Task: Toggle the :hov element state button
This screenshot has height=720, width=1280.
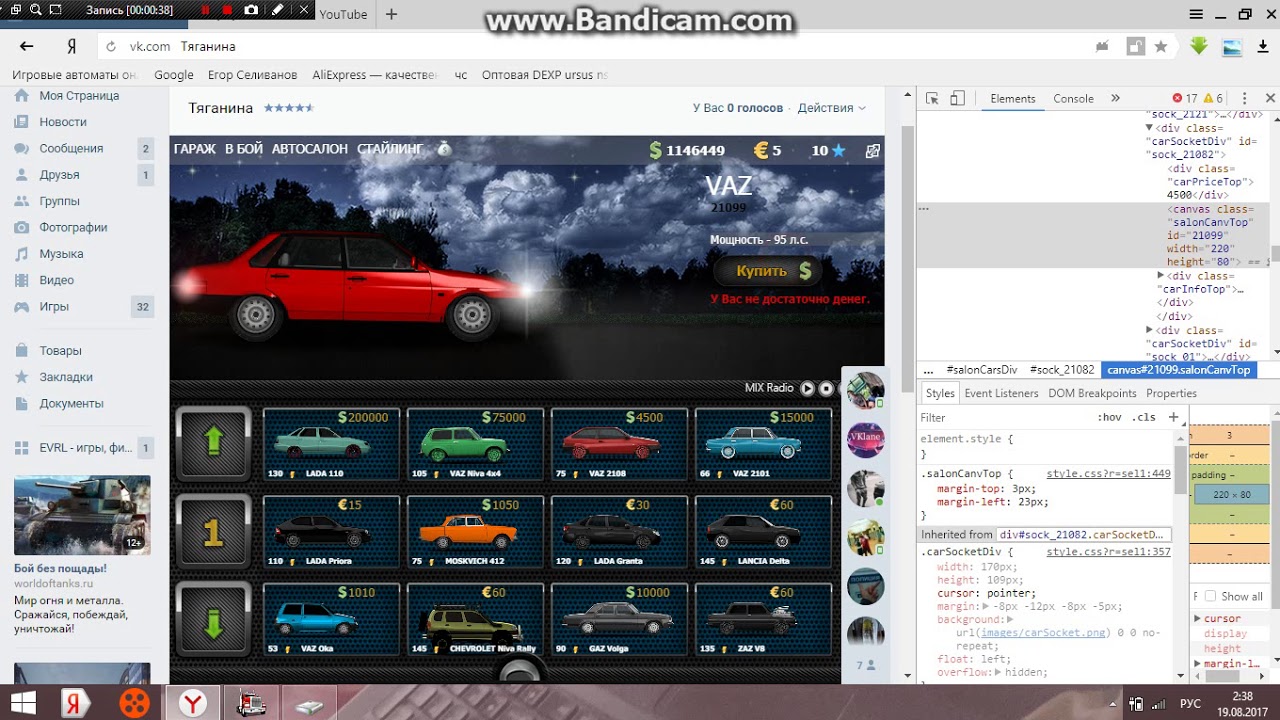Action: pyautogui.click(x=1109, y=417)
